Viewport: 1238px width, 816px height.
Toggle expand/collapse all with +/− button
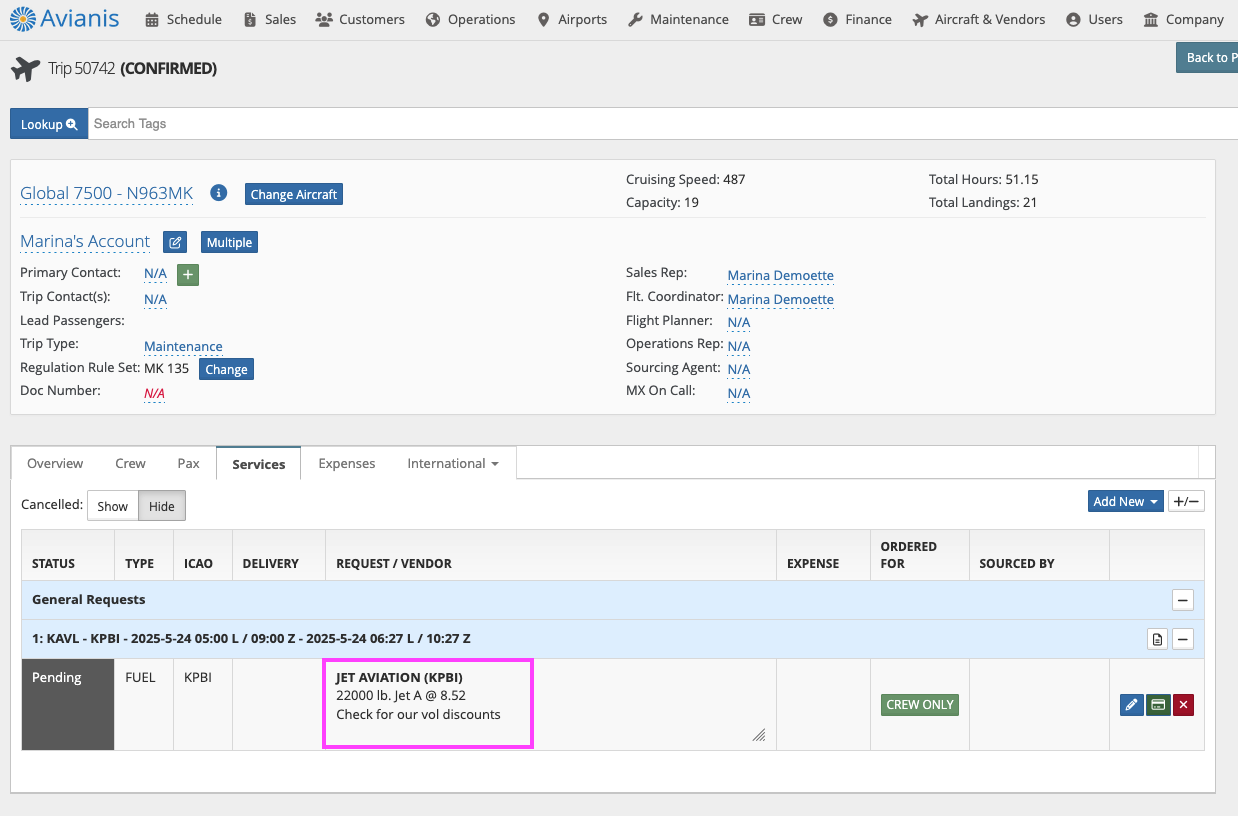tap(1187, 501)
